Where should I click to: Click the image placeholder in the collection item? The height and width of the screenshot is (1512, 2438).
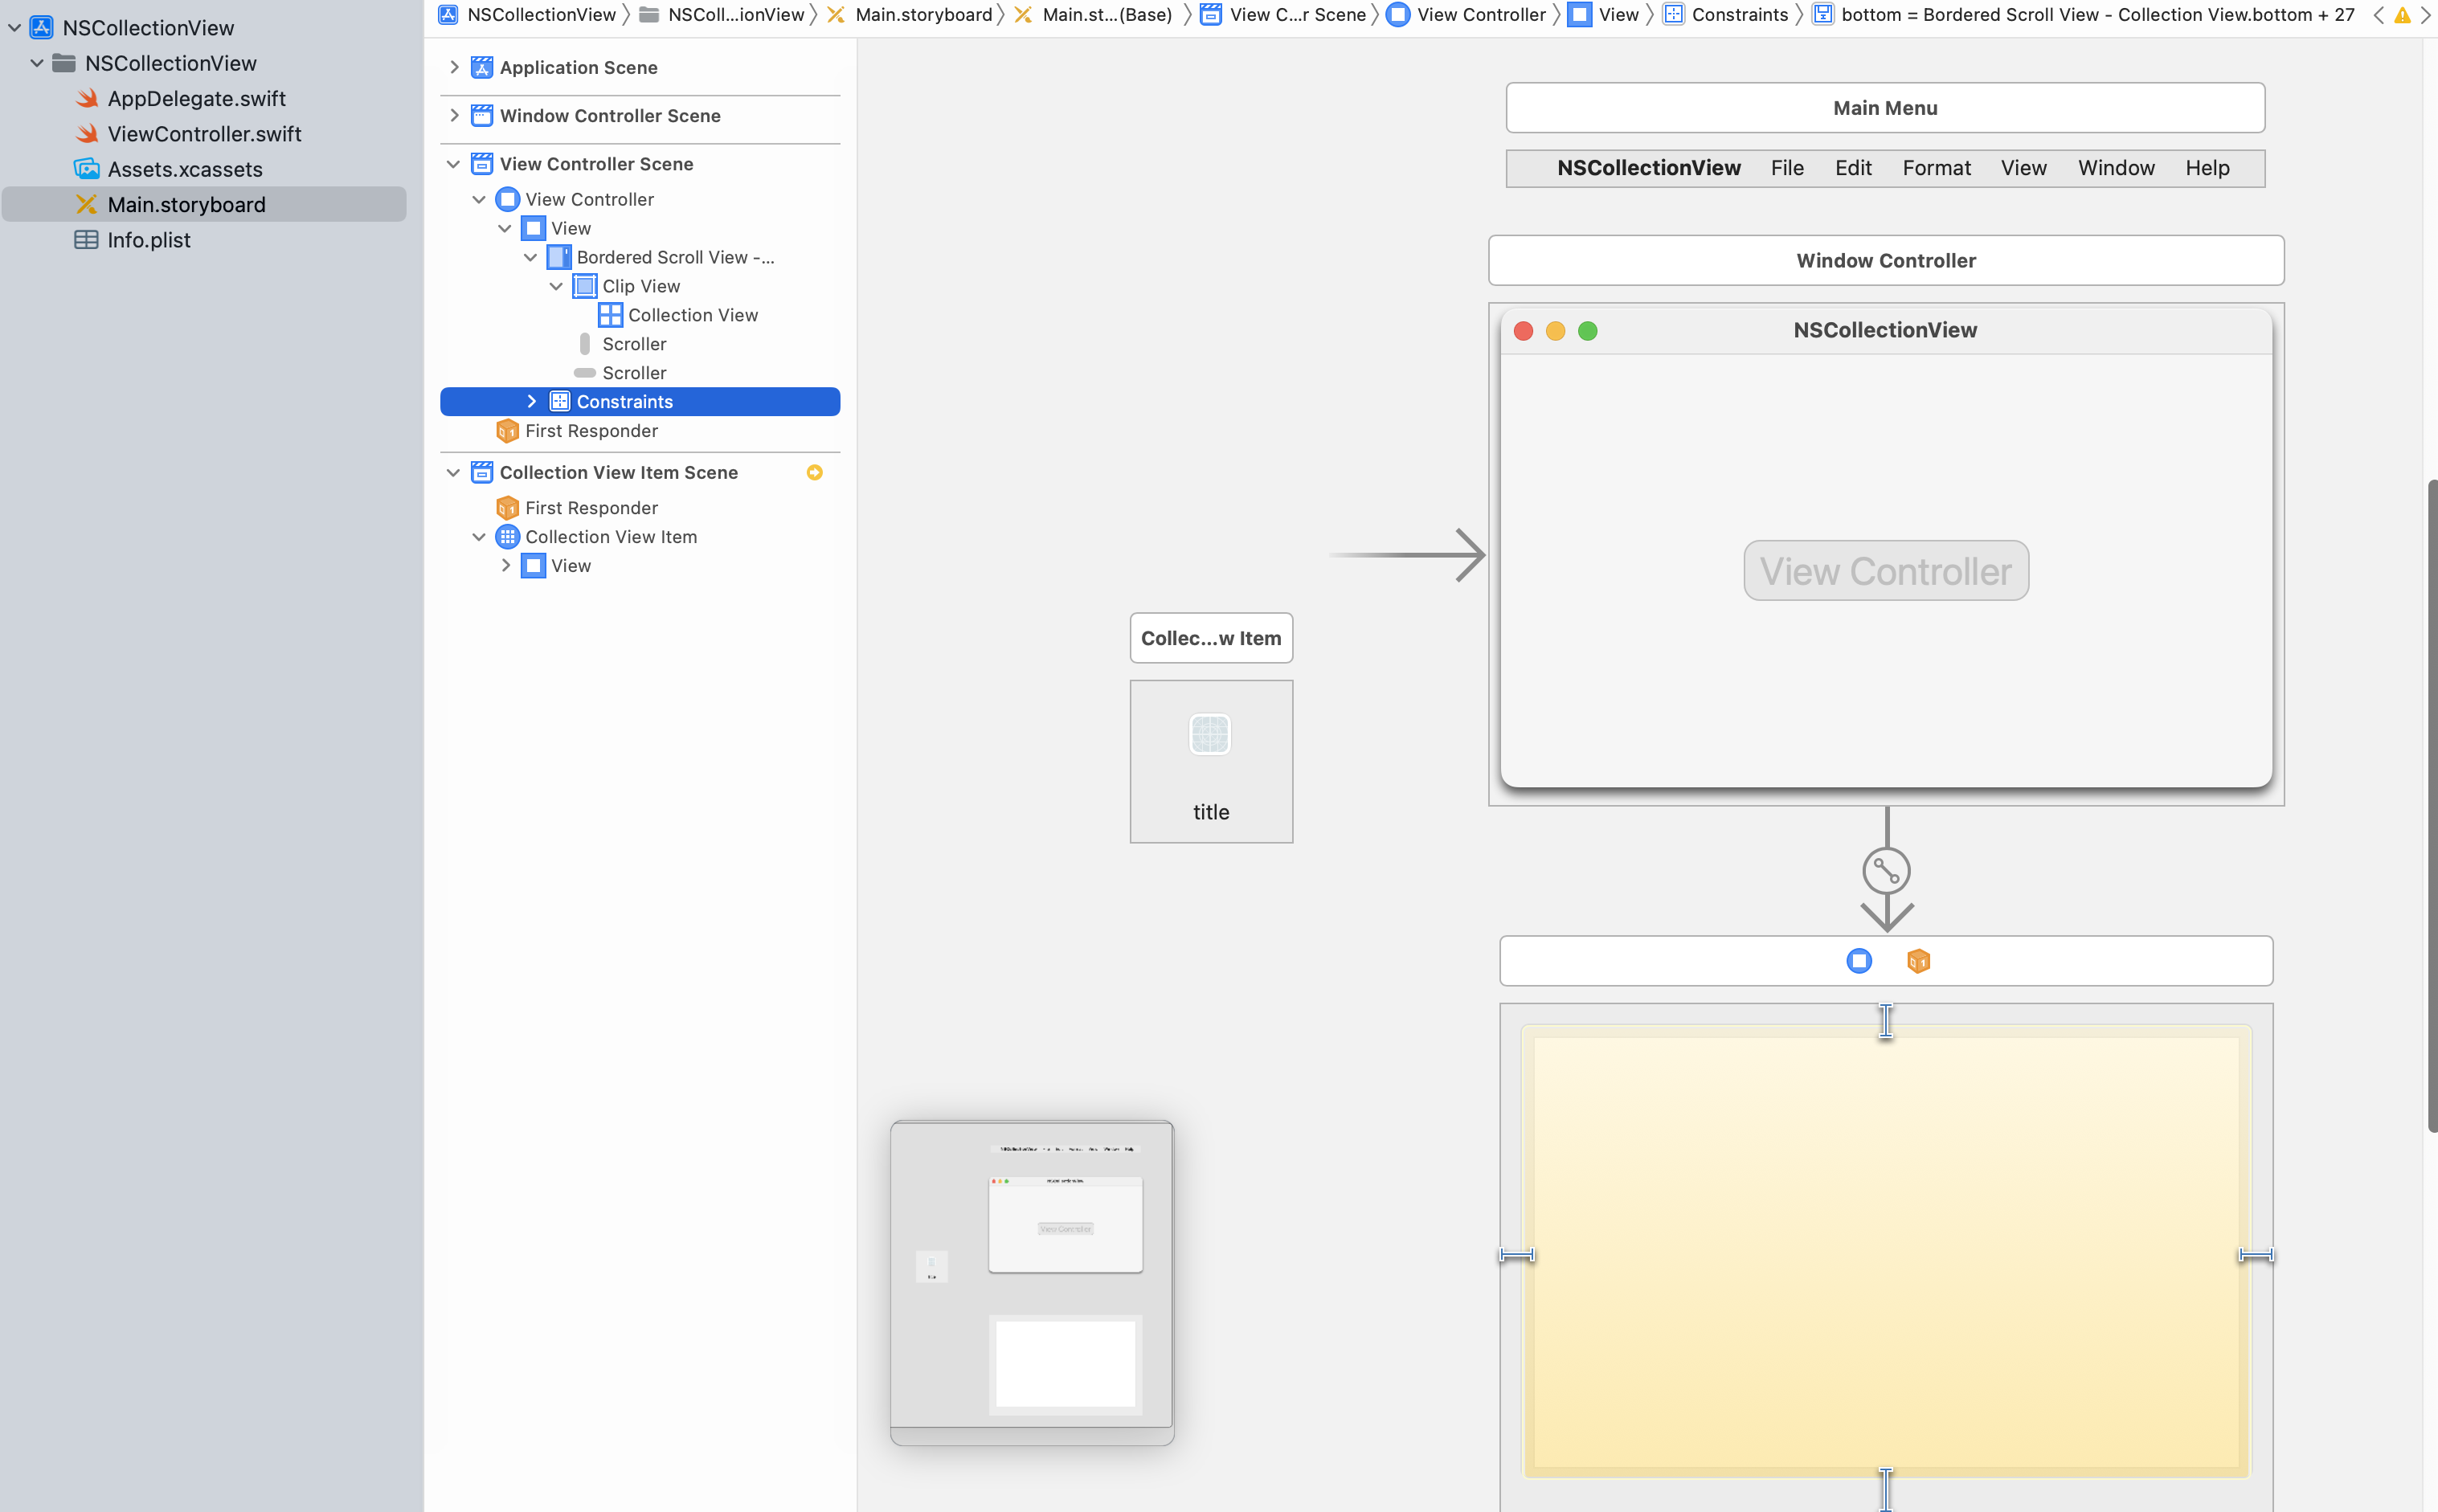click(x=1209, y=735)
